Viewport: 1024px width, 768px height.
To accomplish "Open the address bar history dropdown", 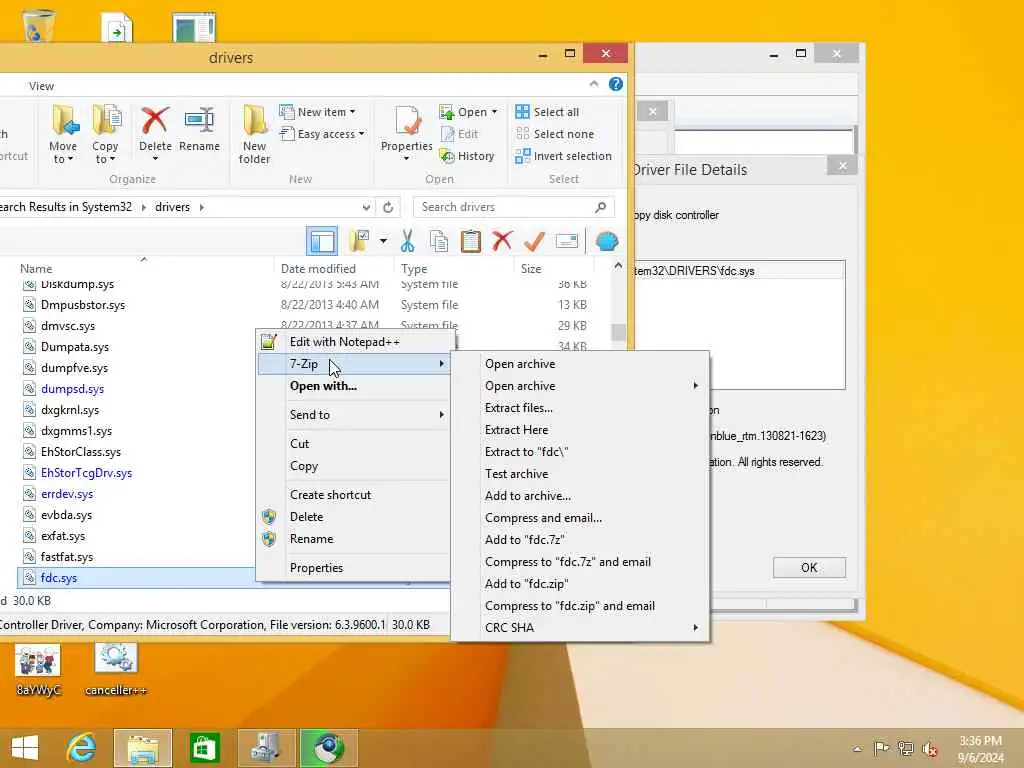I will [366, 207].
